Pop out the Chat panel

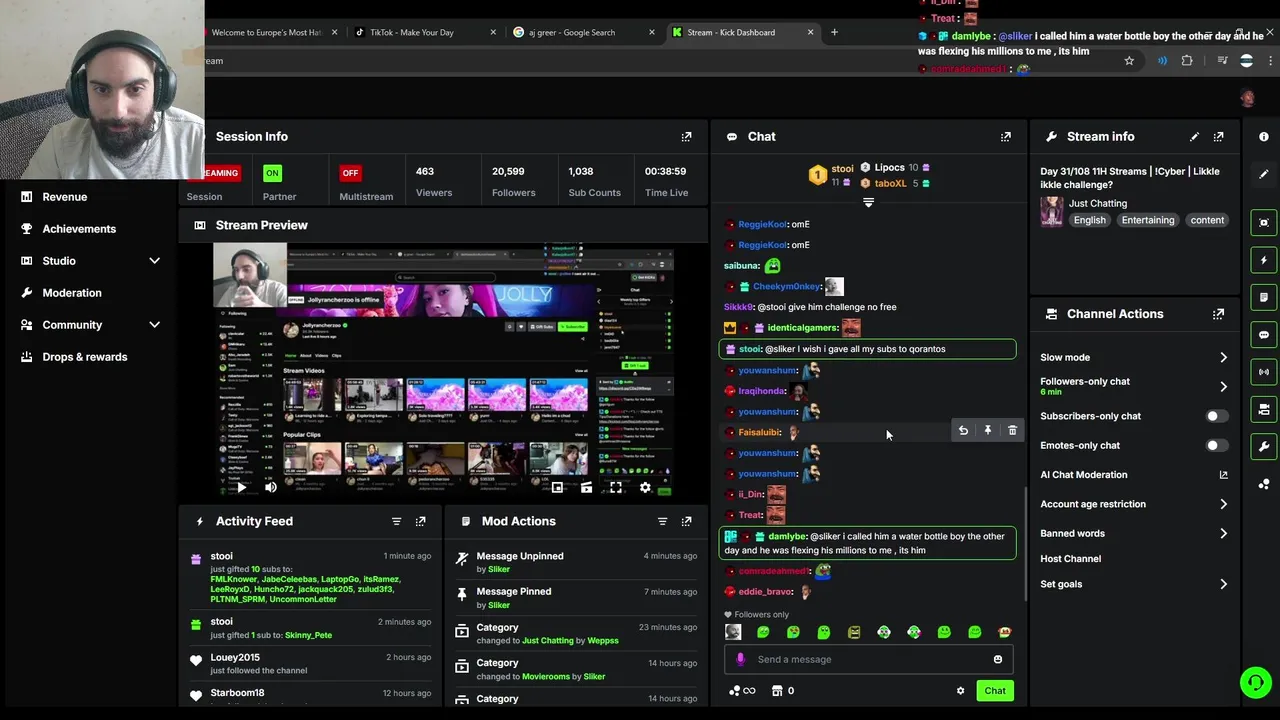[x=1005, y=137]
